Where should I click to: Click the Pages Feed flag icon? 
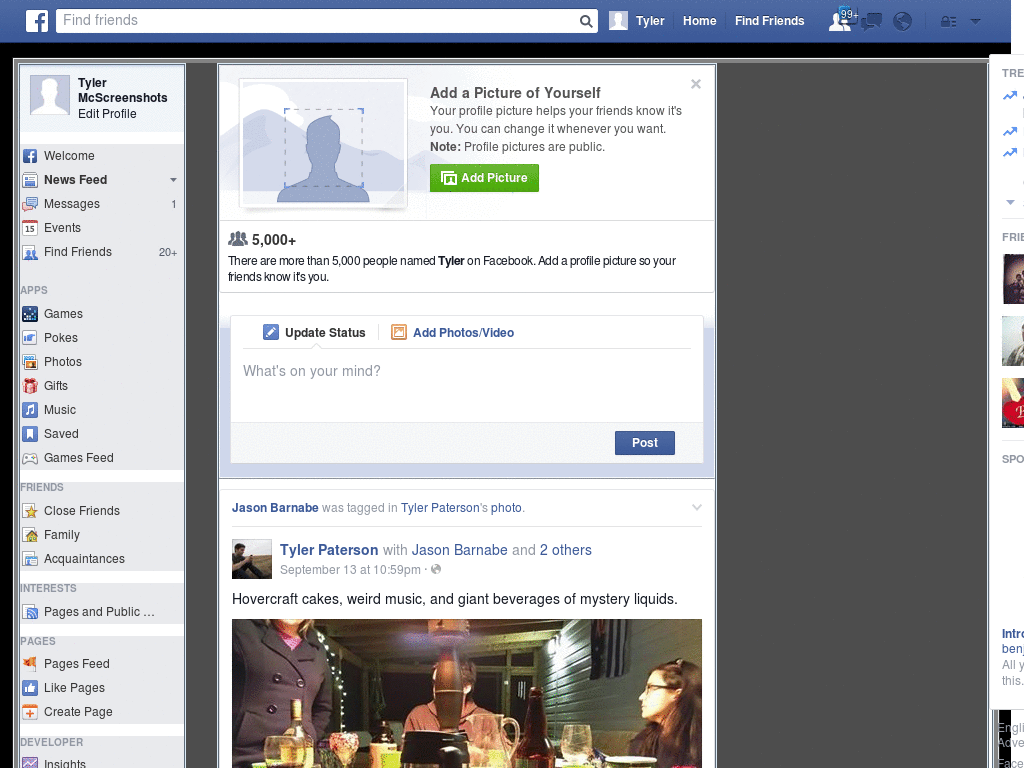[30, 664]
